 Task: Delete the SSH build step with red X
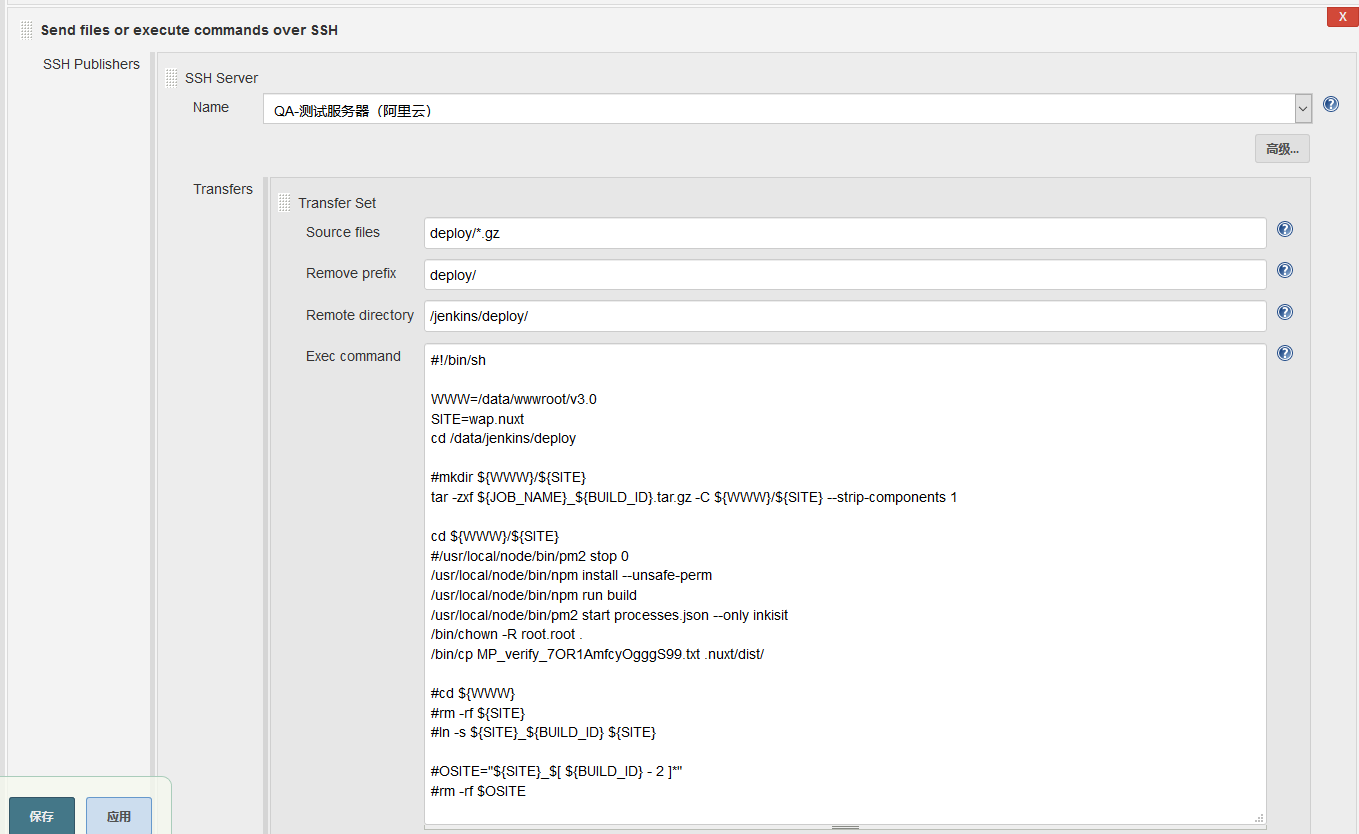click(1342, 17)
